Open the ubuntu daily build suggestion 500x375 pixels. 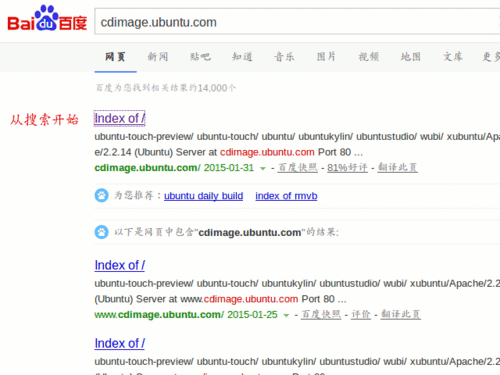203,196
